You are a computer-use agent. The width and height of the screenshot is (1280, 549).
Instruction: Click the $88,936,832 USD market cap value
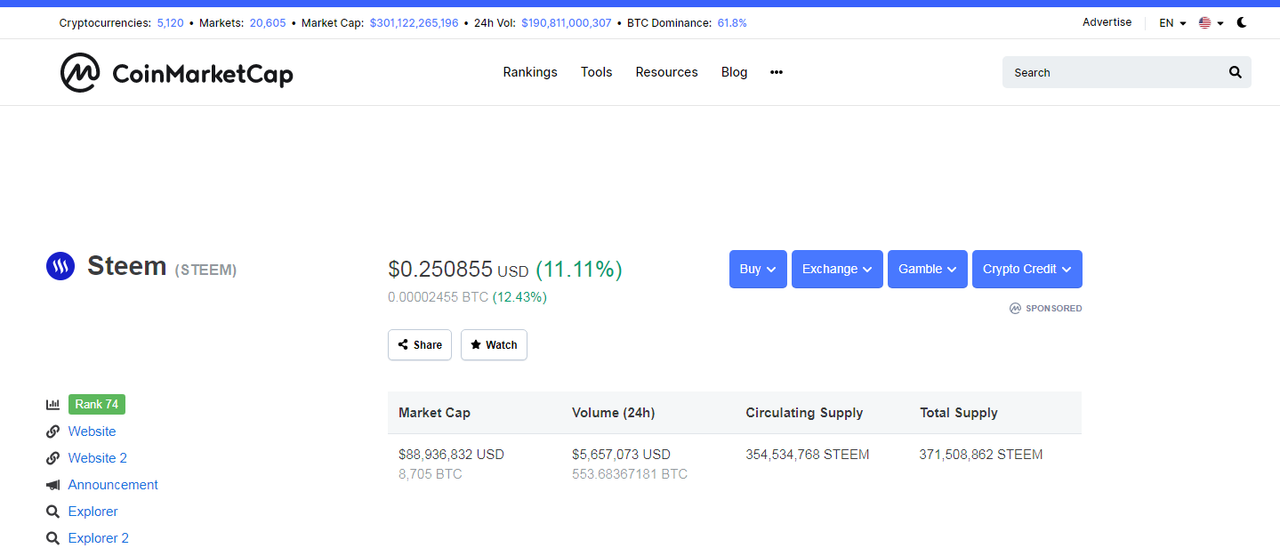451,454
